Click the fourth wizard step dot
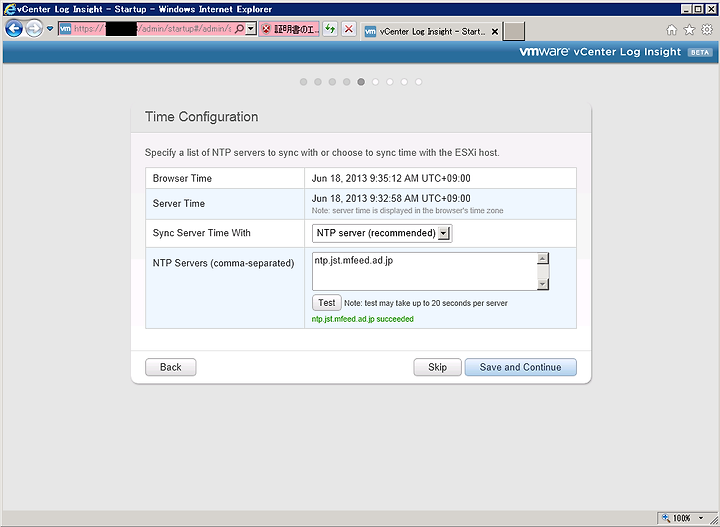Viewport: 720px width, 527px height. click(x=347, y=82)
